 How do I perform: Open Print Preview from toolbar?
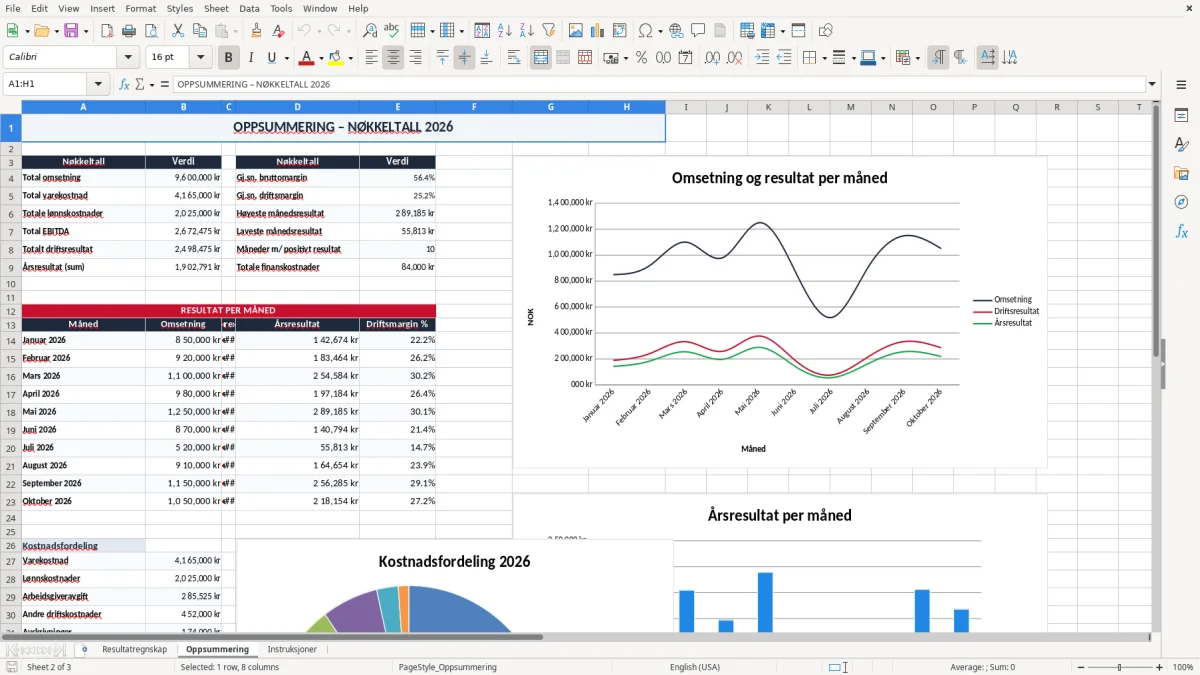[151, 31]
